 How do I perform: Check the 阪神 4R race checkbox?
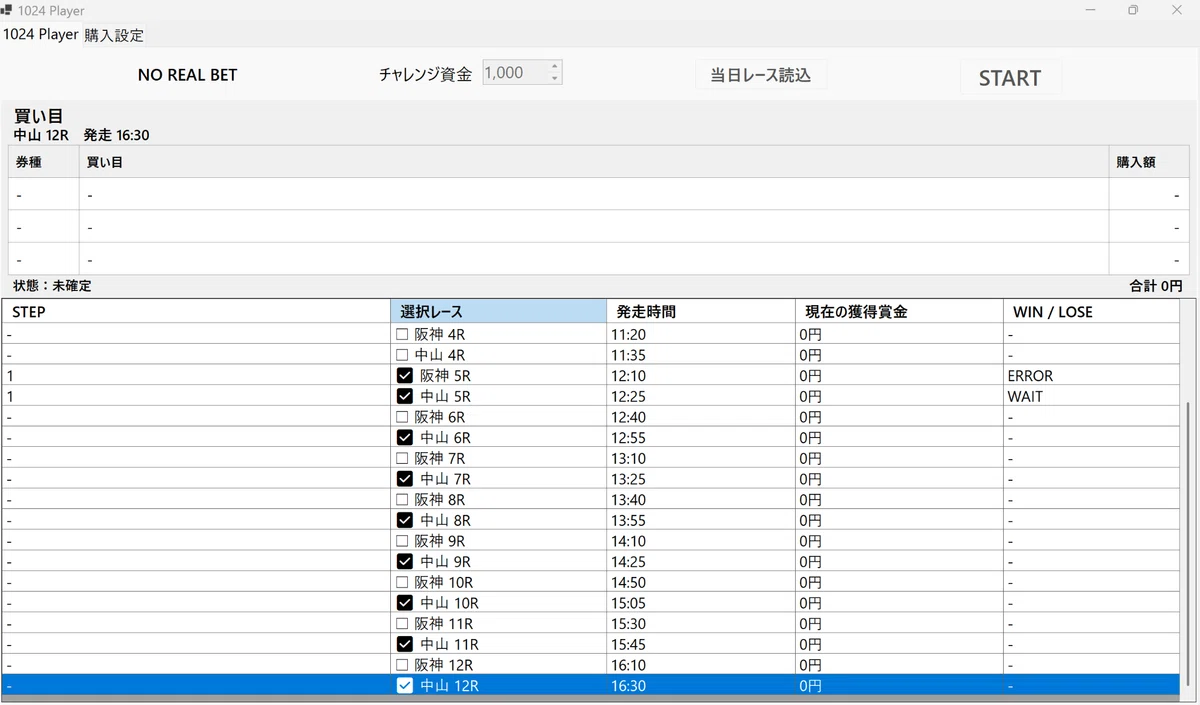pos(402,335)
